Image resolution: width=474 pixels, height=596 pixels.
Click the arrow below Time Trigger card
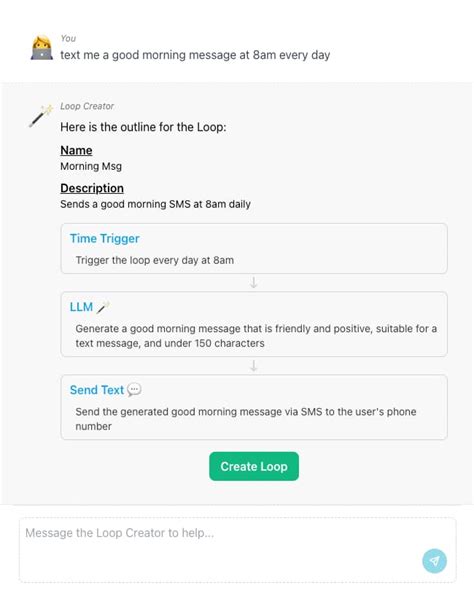pyautogui.click(x=254, y=282)
